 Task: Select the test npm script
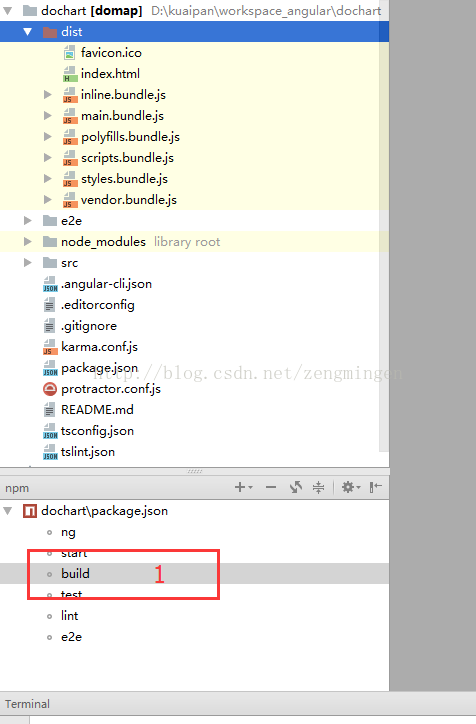72,594
